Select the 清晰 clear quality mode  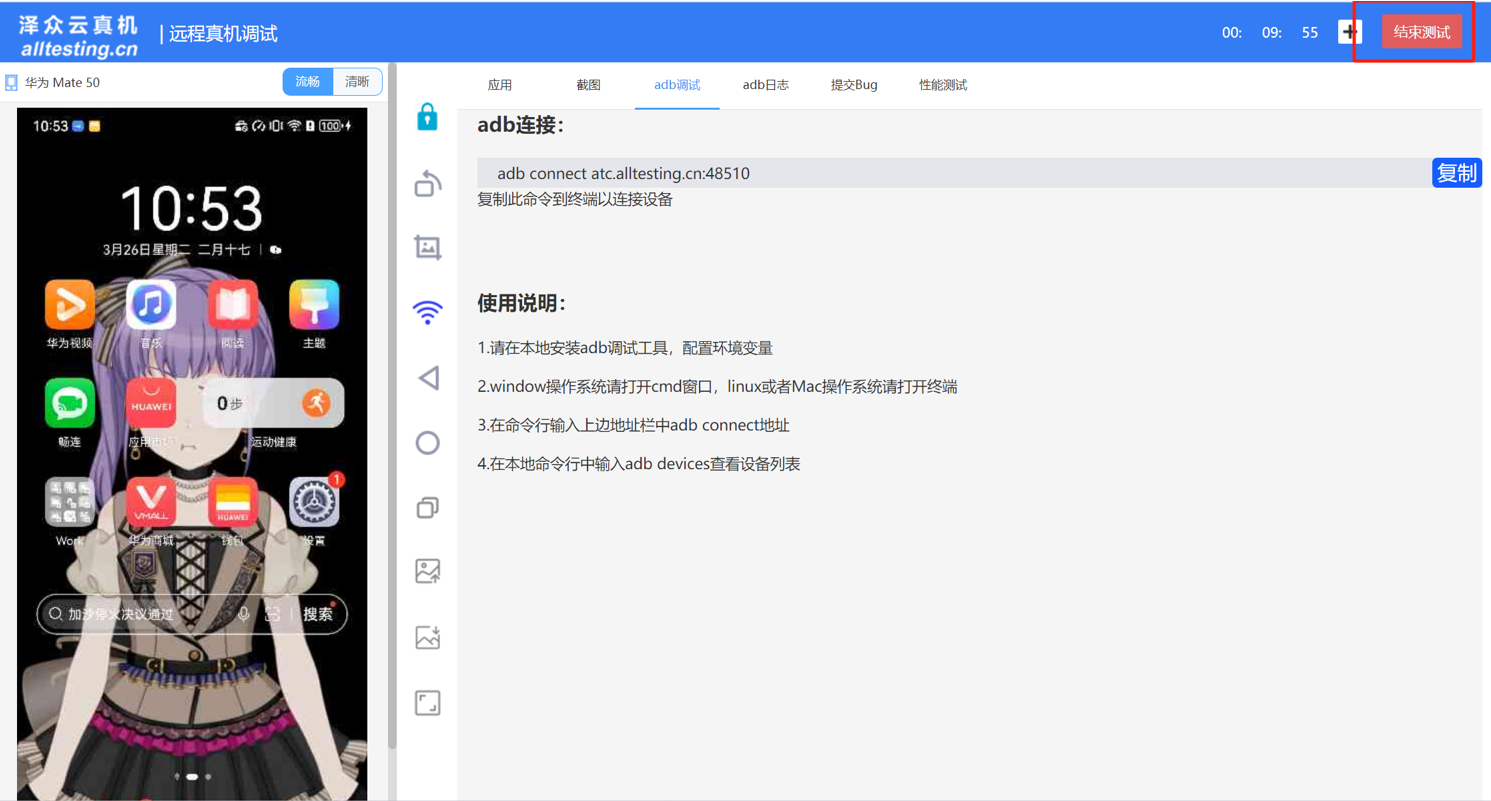[357, 82]
